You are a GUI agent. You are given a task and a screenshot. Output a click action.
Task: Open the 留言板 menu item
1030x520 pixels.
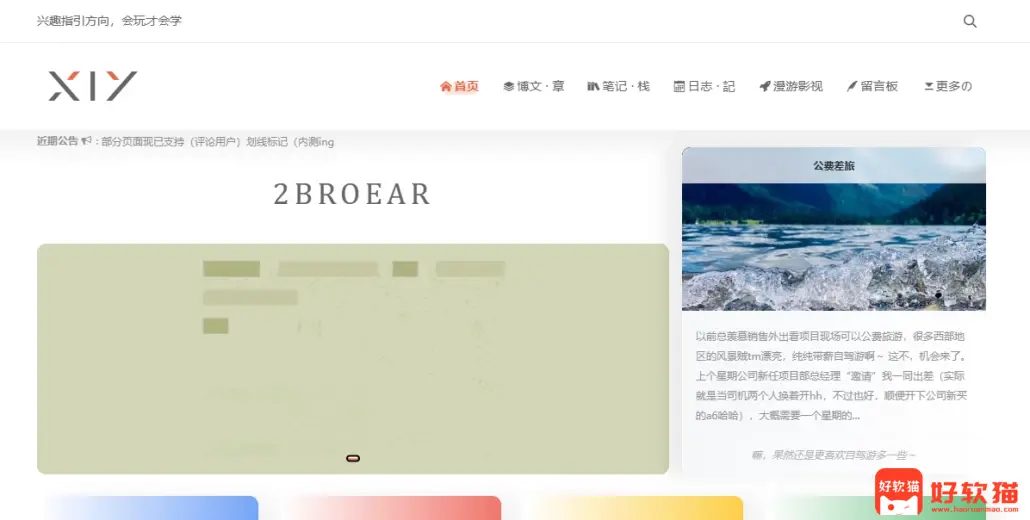[x=879, y=87]
